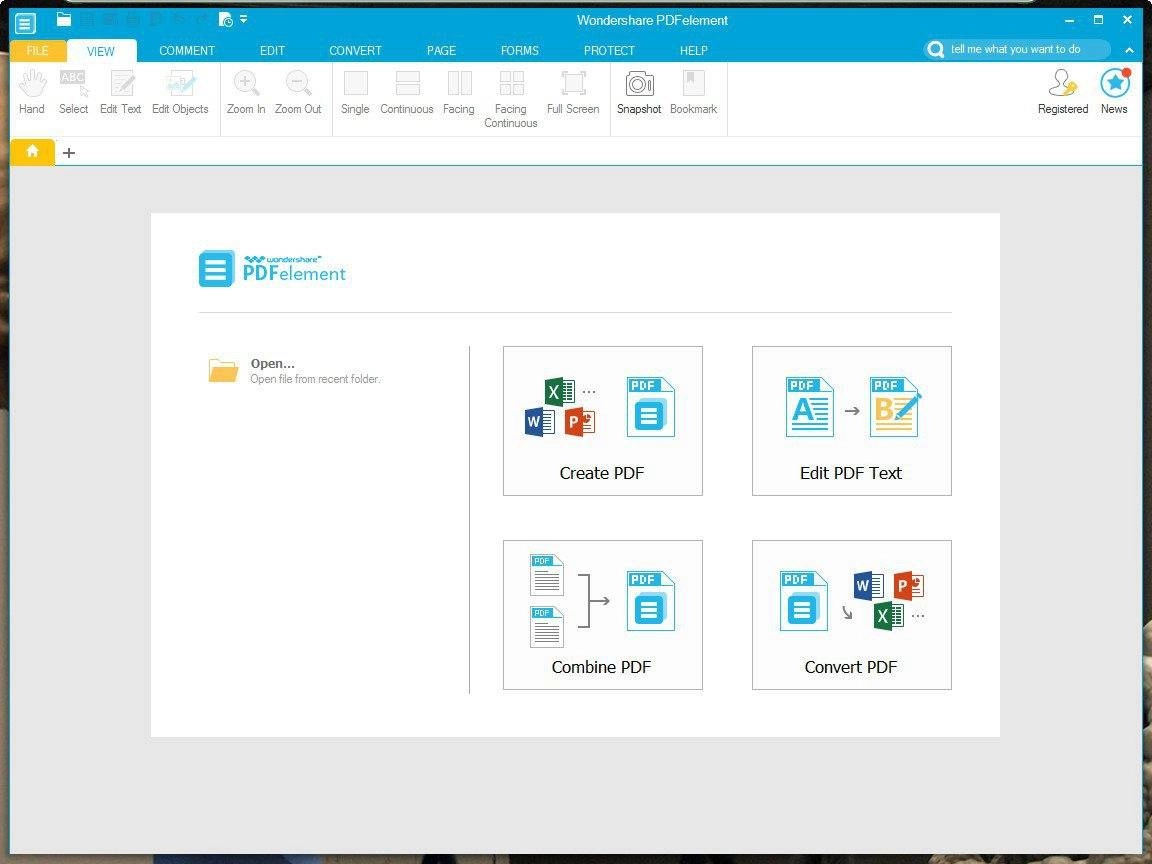Maximize the PDFelement window
1152x864 pixels.
1098,20
